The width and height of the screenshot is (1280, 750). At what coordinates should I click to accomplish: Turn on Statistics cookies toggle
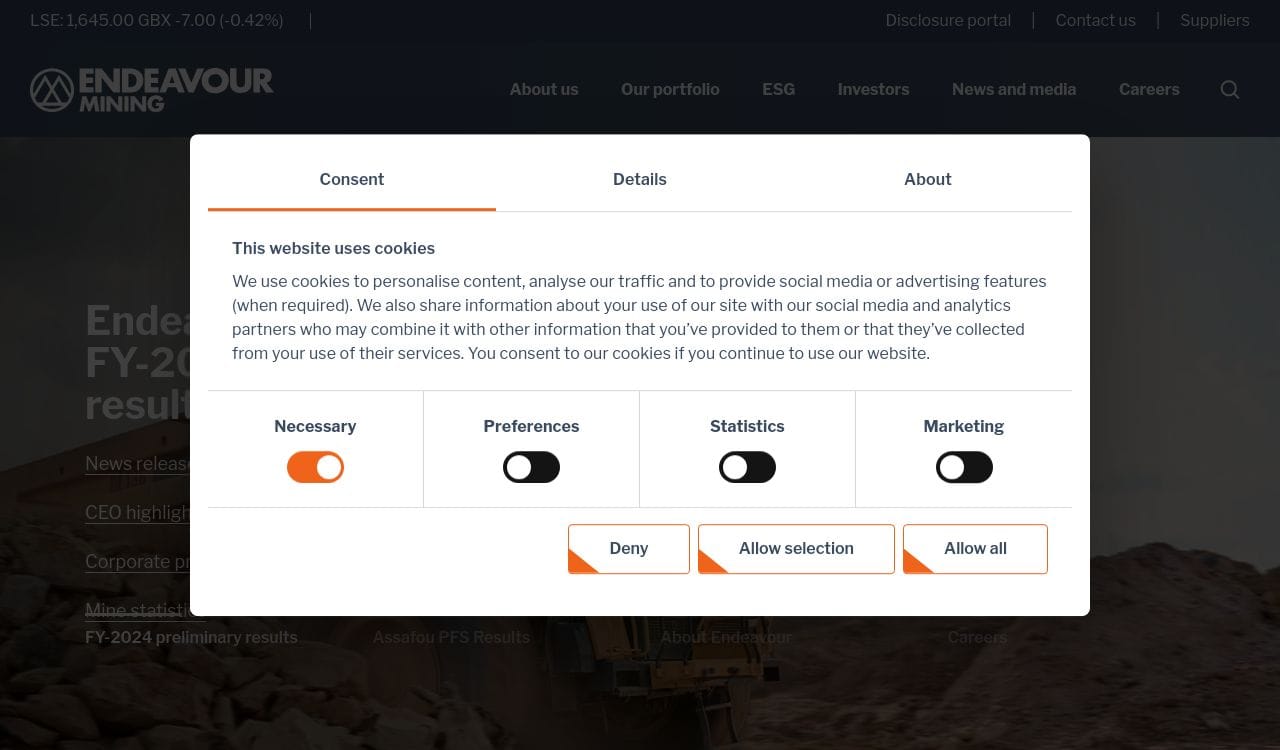pyautogui.click(x=747, y=467)
